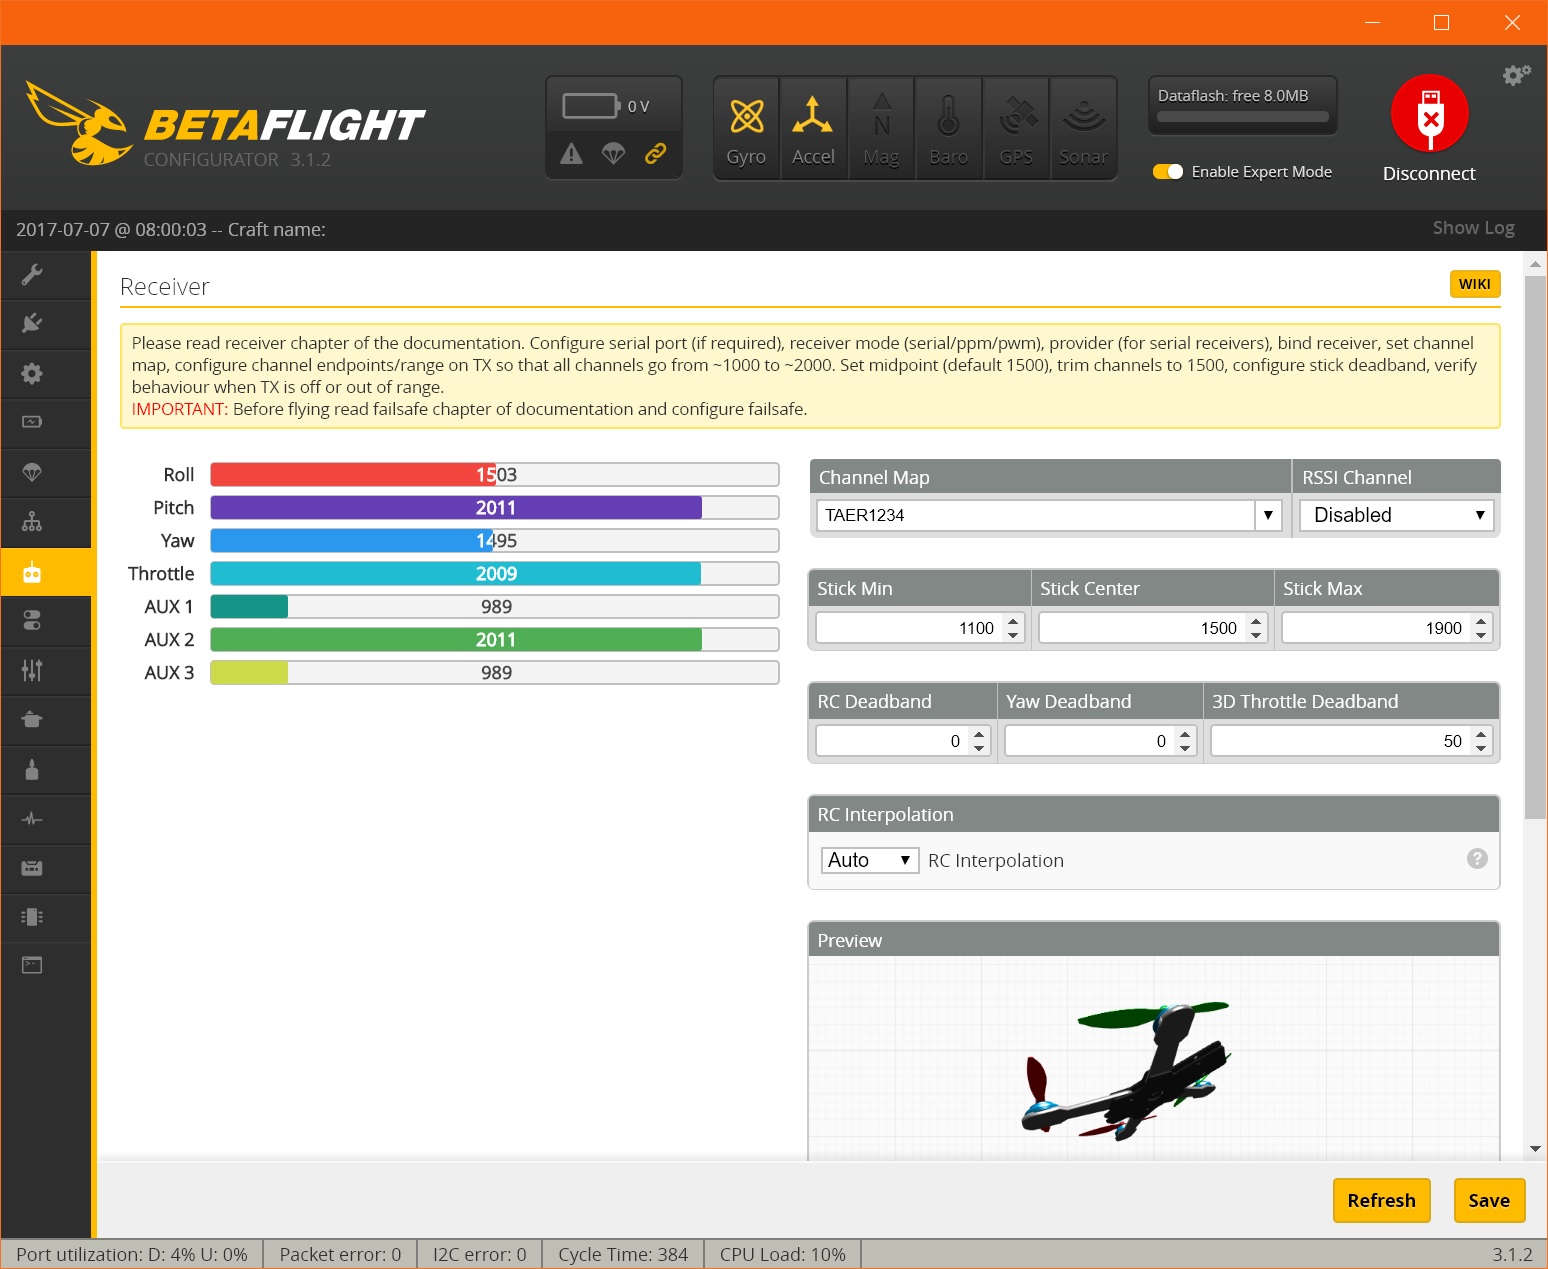This screenshot has height=1269, width=1548.
Task: Open the RC Interpolation Auto dropdown
Action: 869,860
